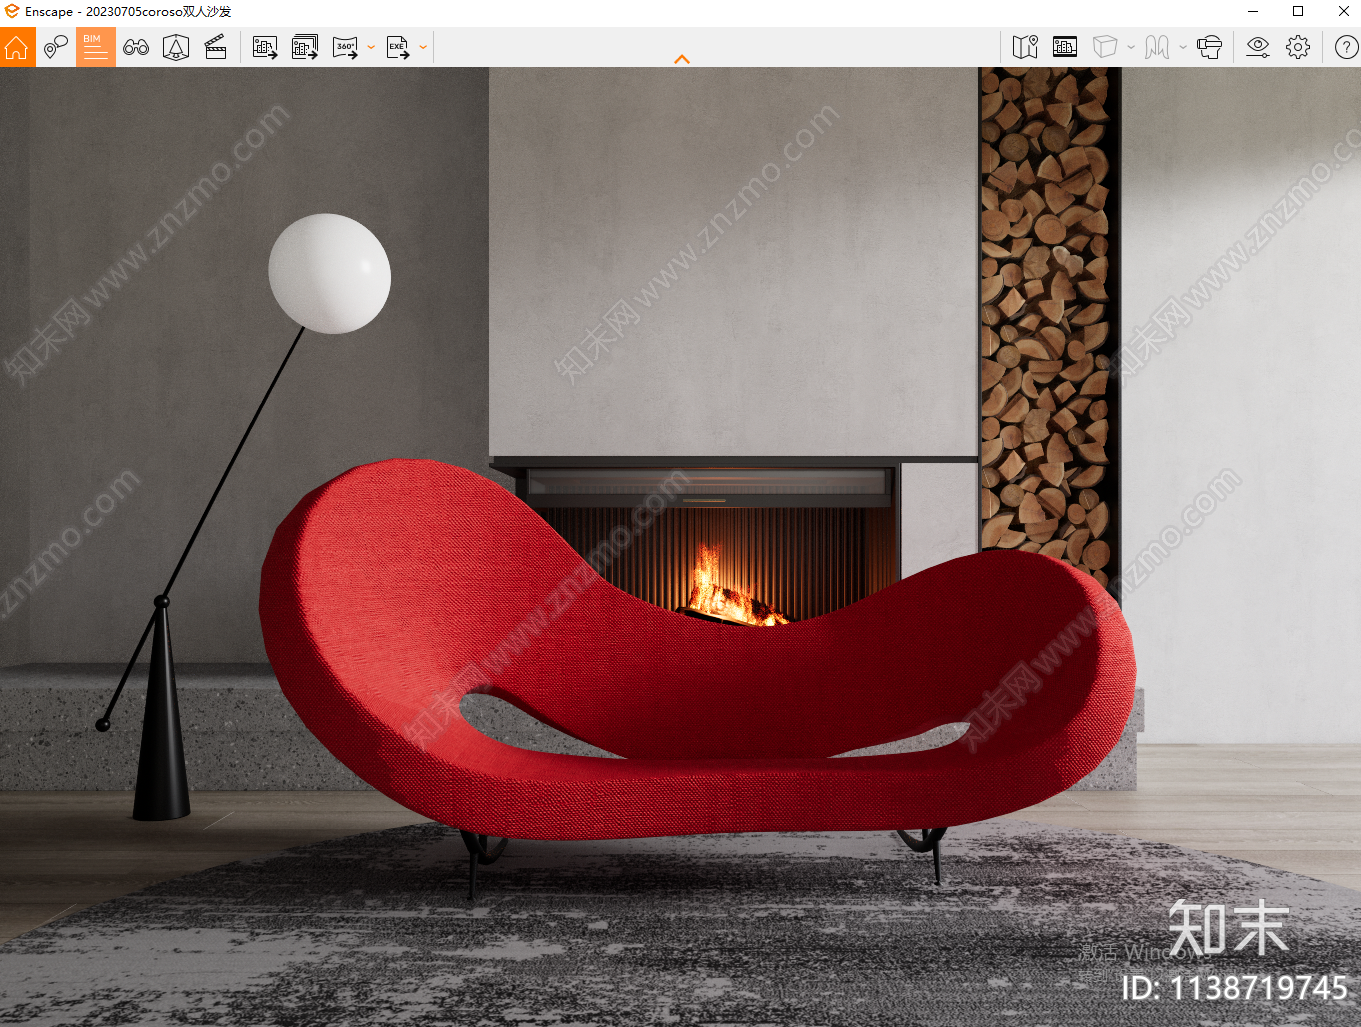Open the collaborative annotations pin icon
Viewport: 1361px width, 1027px height.
(56, 47)
